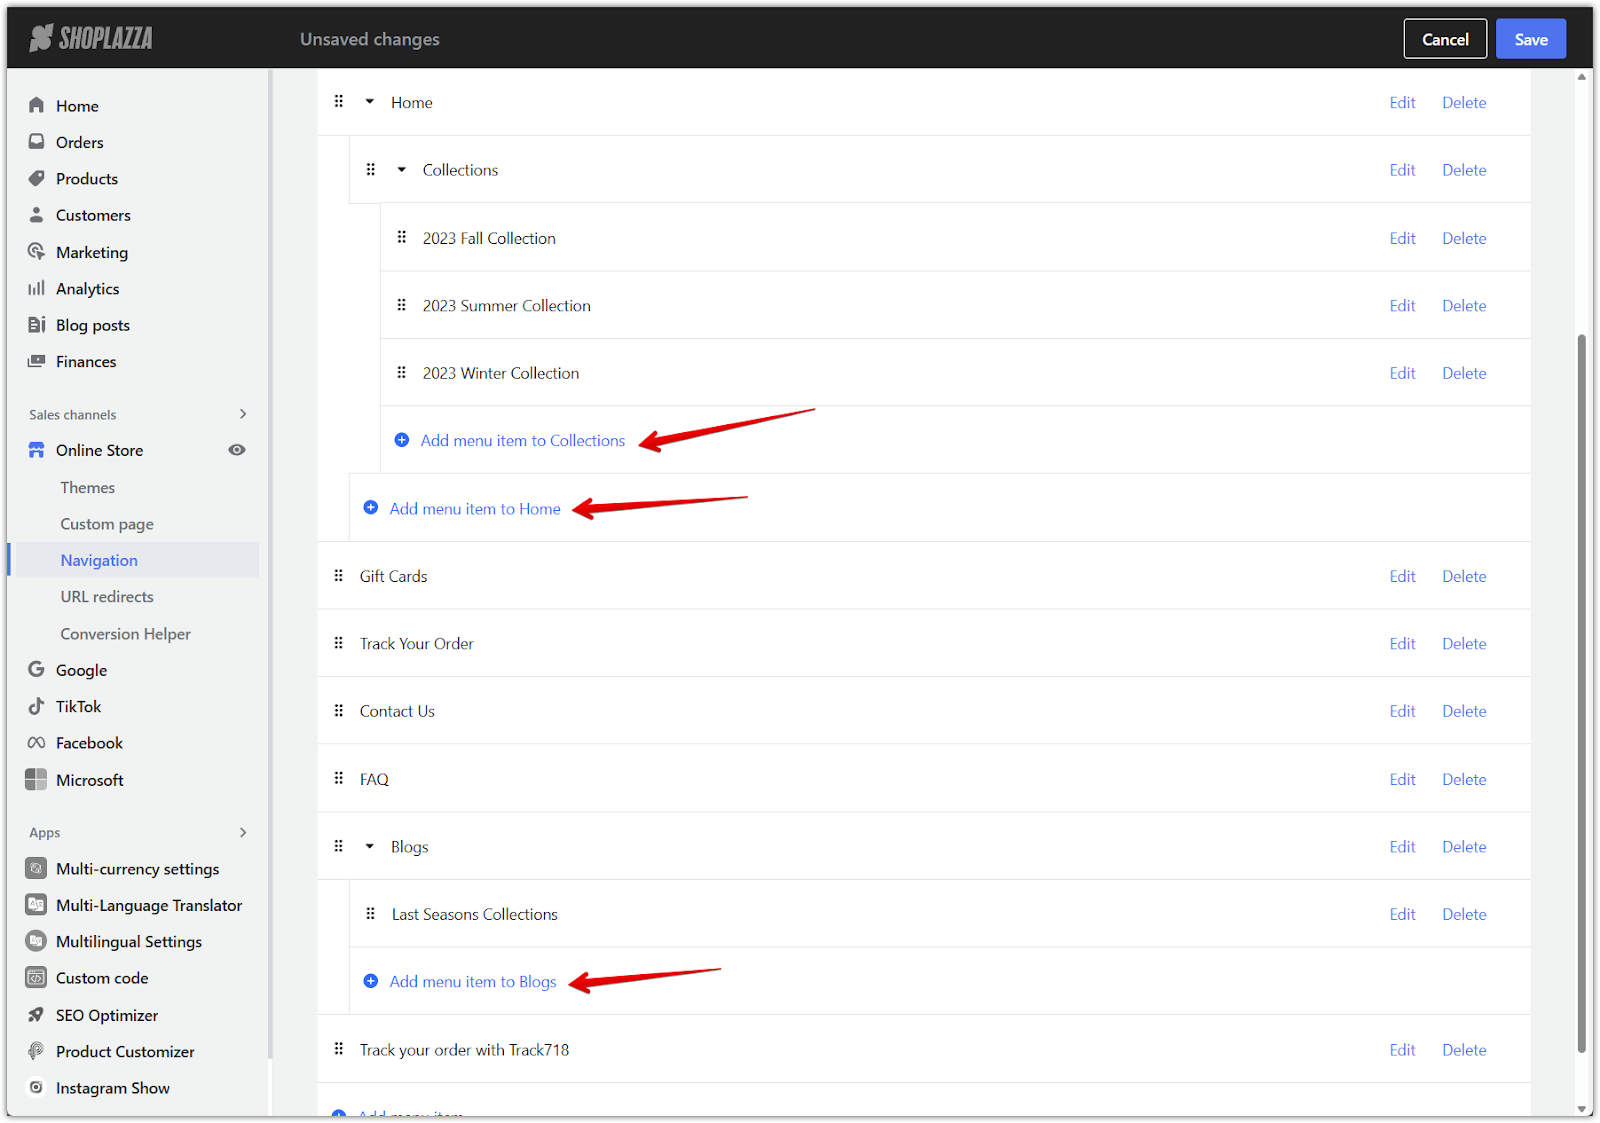1600x1123 pixels.
Task: Collapse the Home menu item
Action: point(370,102)
